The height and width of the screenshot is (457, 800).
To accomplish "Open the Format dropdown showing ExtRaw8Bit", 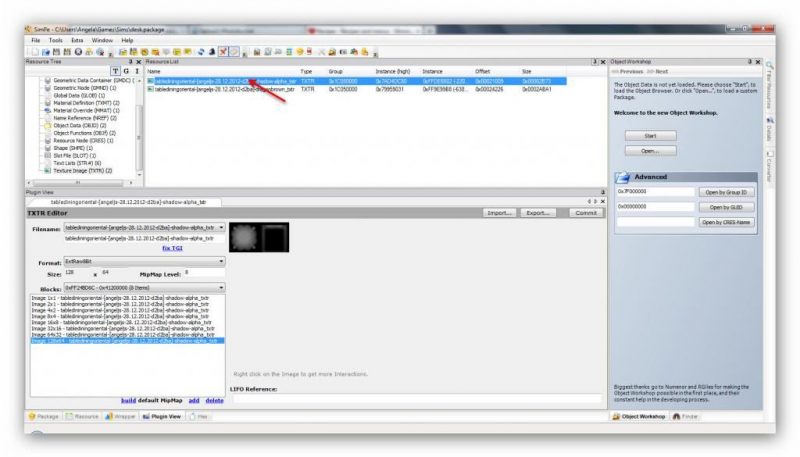I will click(x=220, y=262).
